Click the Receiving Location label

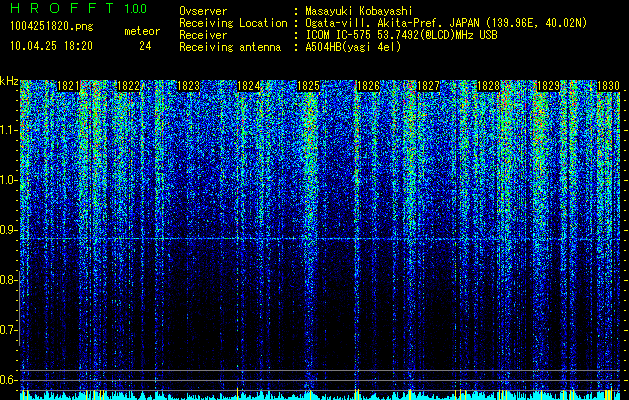coord(233,23)
